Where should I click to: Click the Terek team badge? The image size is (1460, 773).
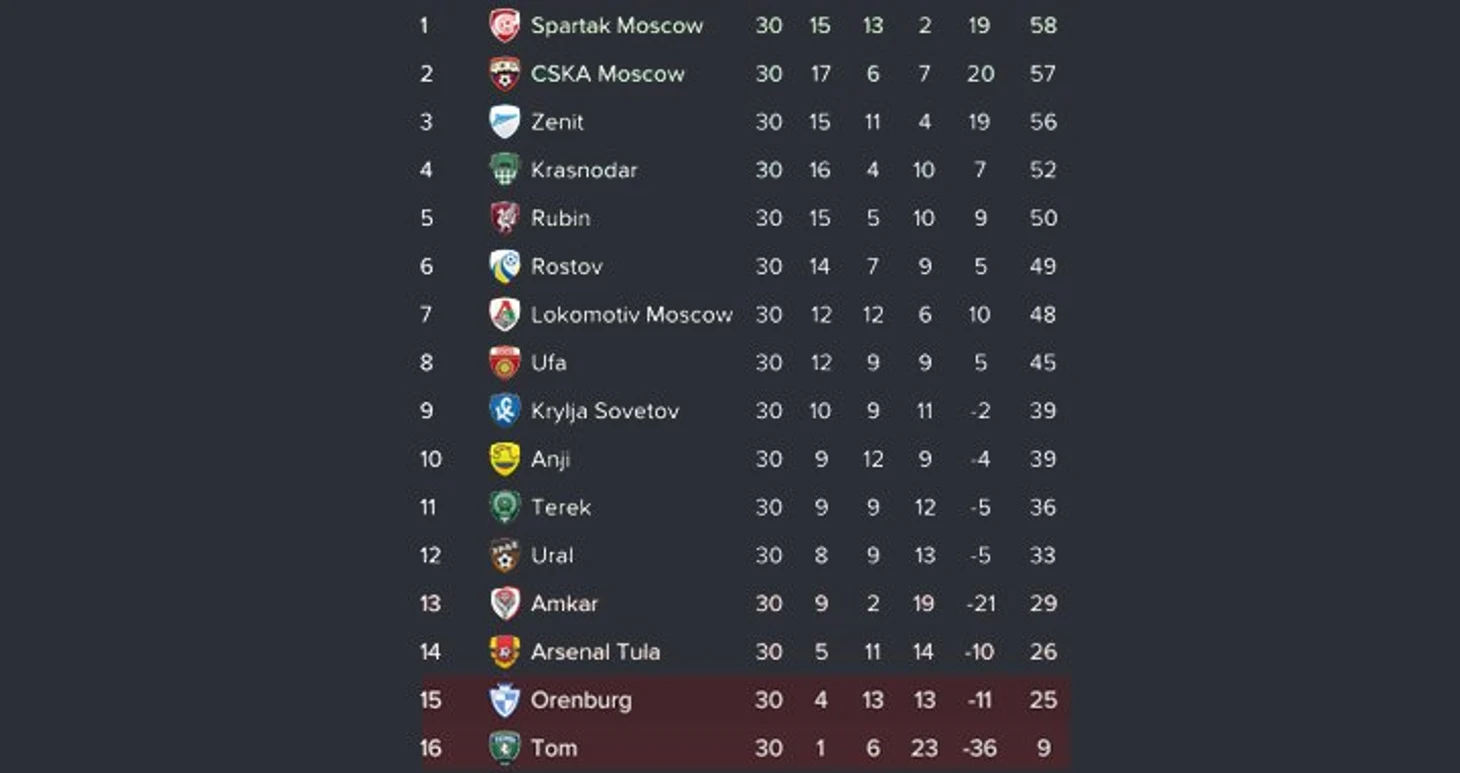point(504,507)
